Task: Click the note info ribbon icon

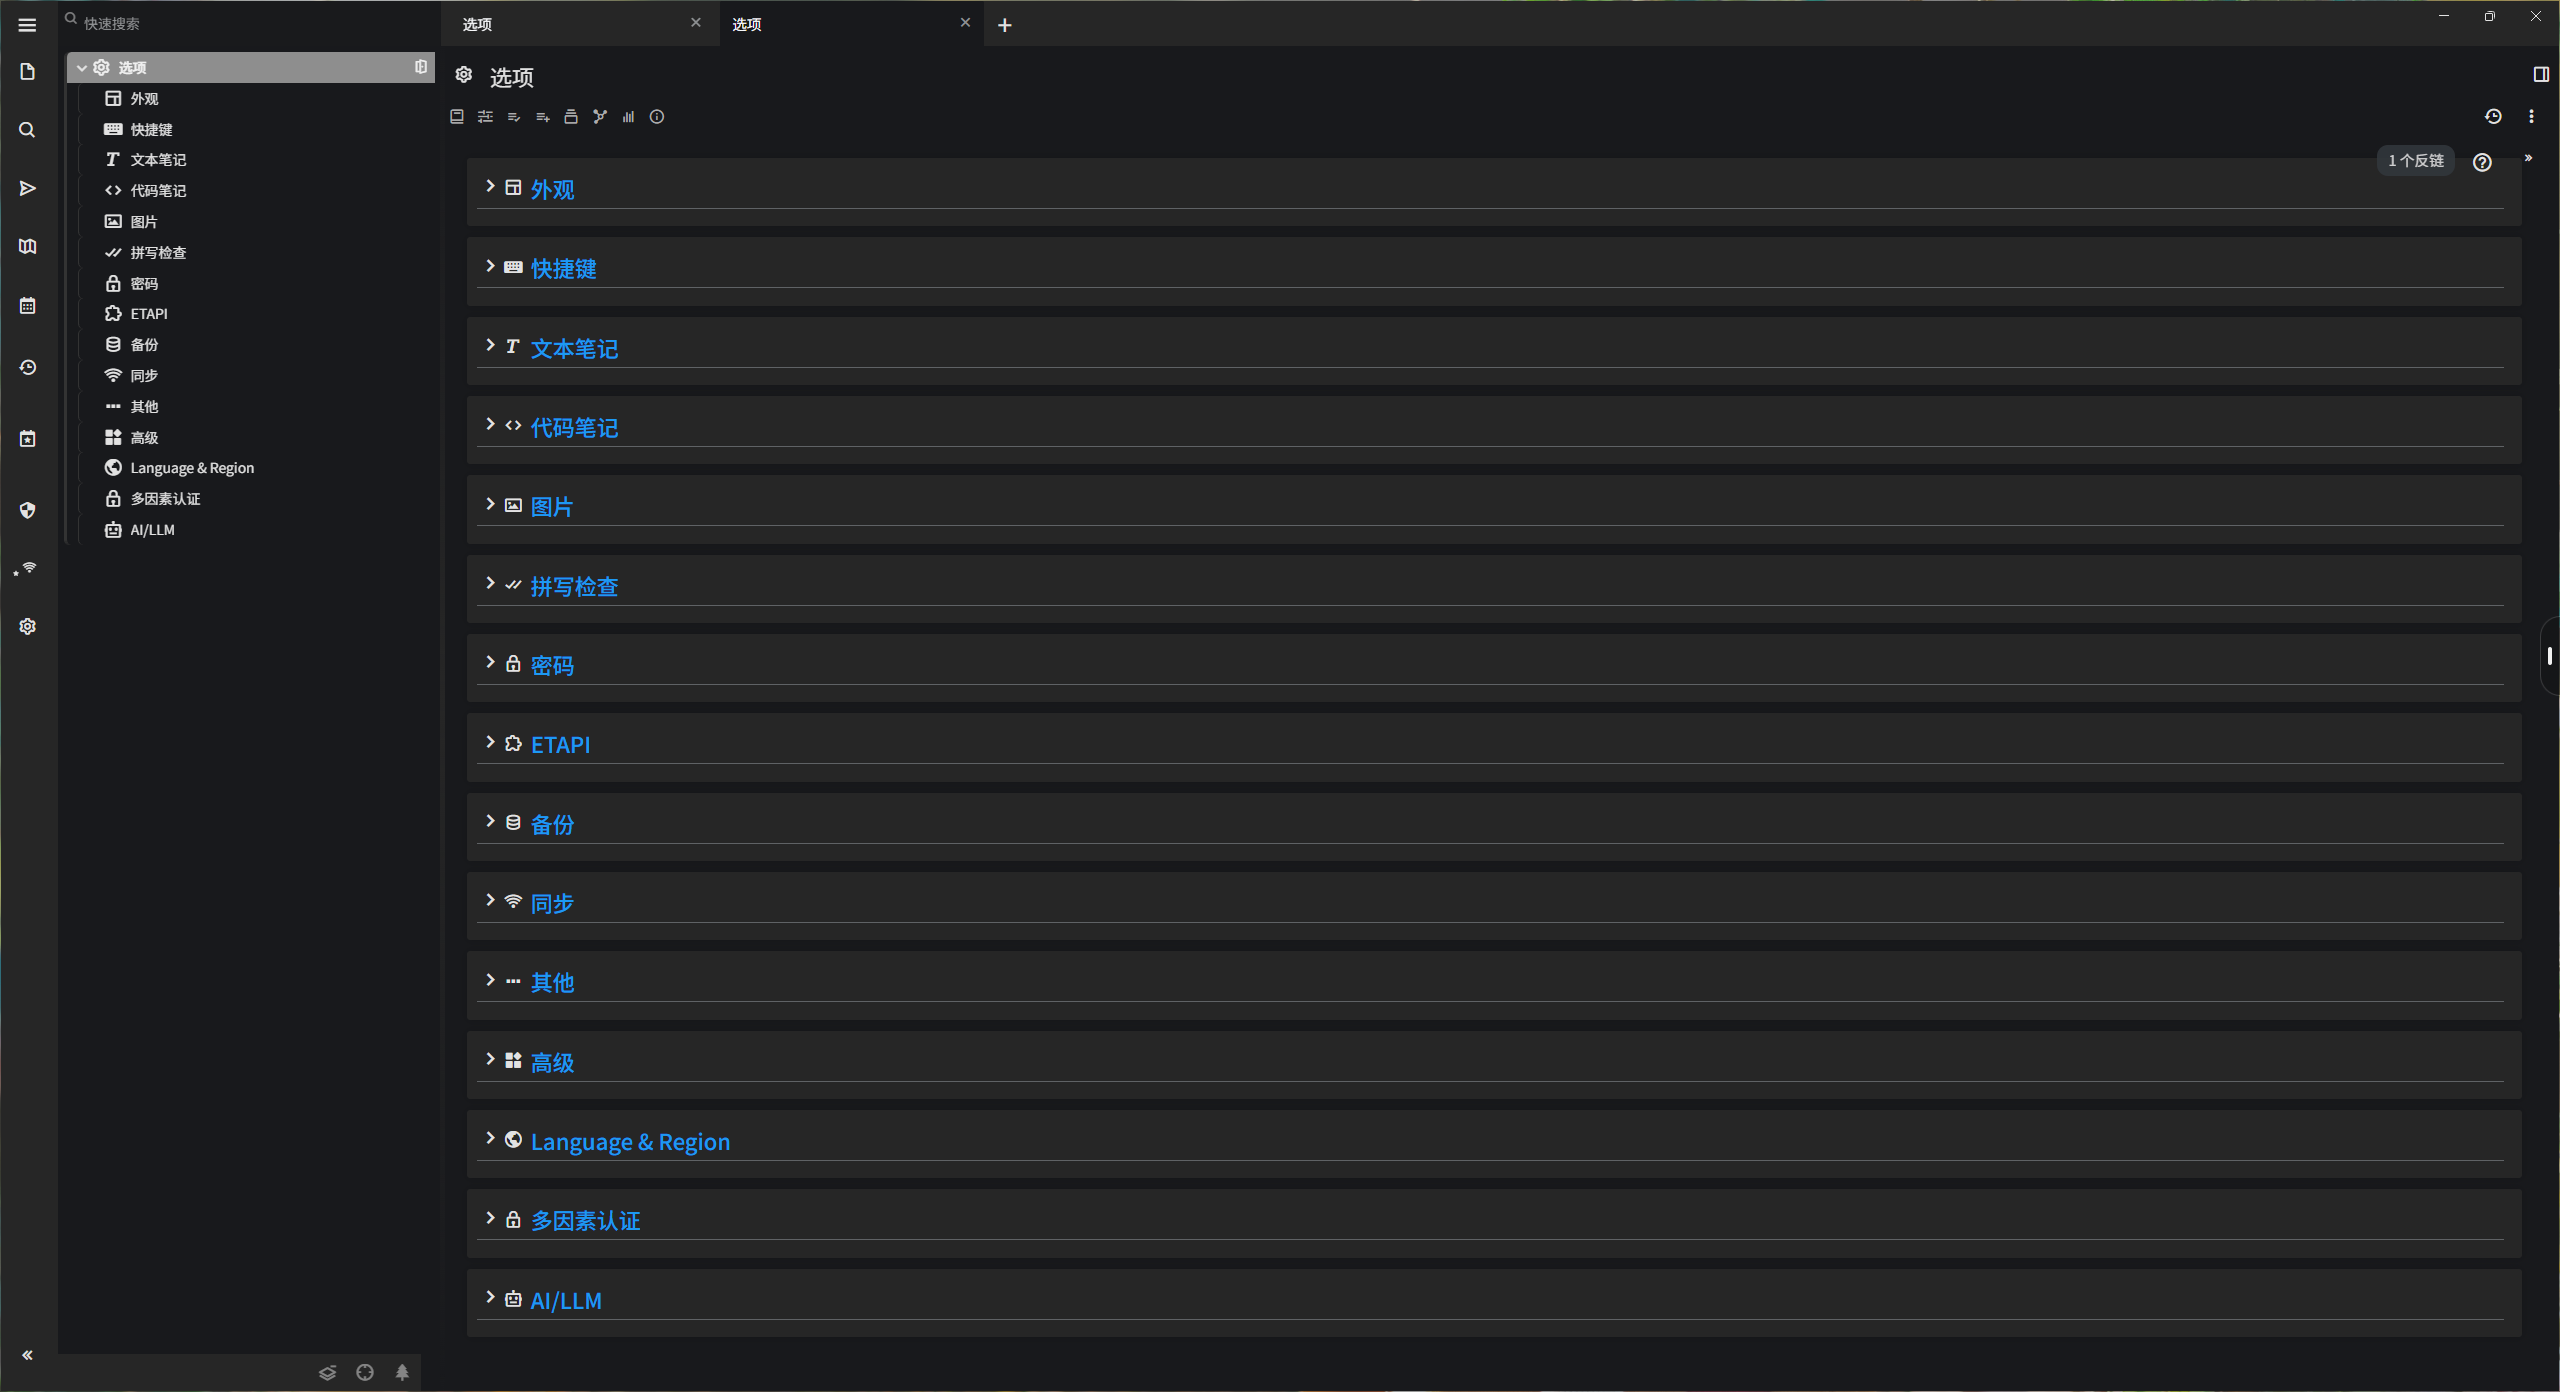Action: click(x=657, y=117)
